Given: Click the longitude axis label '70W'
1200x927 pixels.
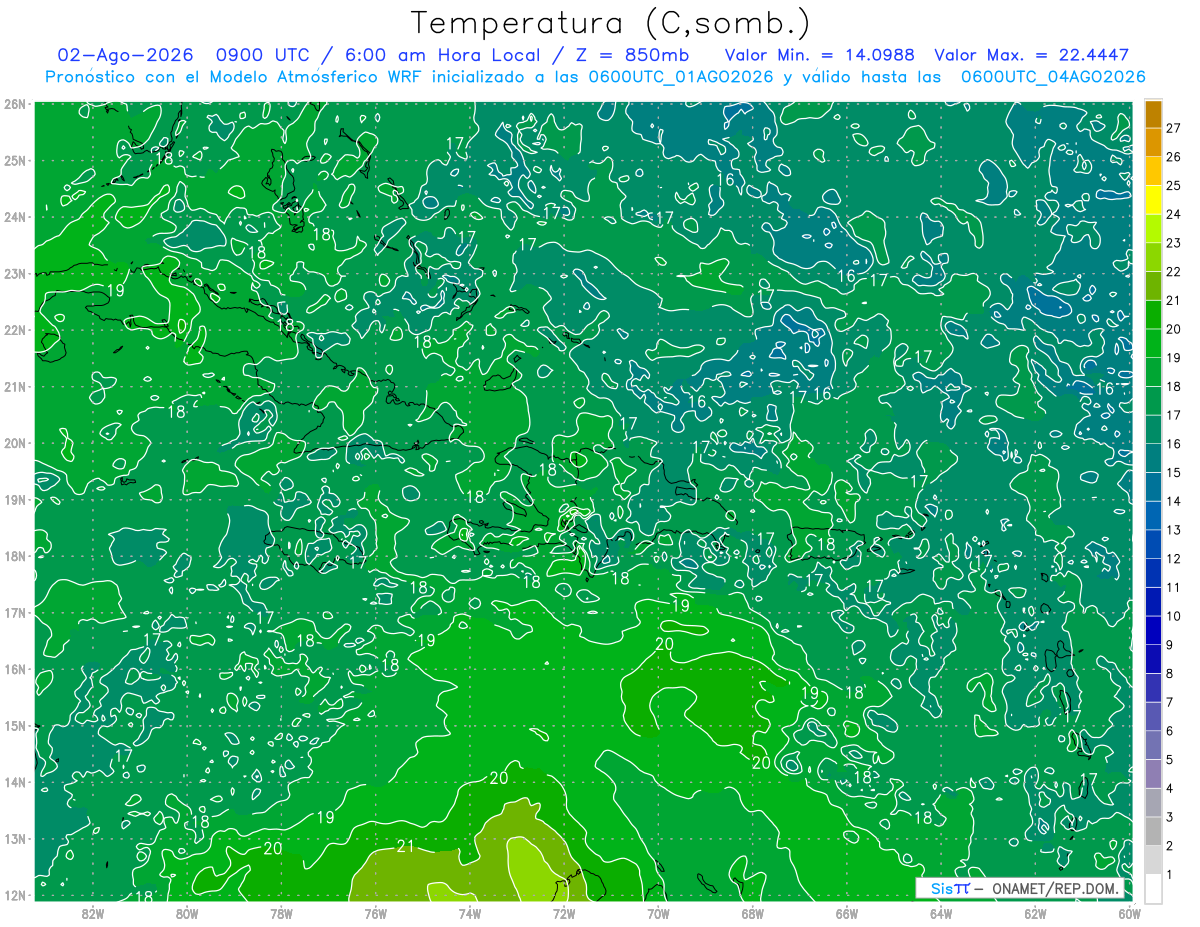Looking at the screenshot, I should point(658,913).
